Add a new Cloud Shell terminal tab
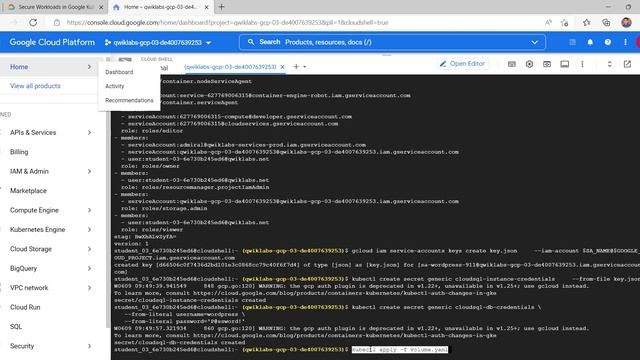 point(296,67)
